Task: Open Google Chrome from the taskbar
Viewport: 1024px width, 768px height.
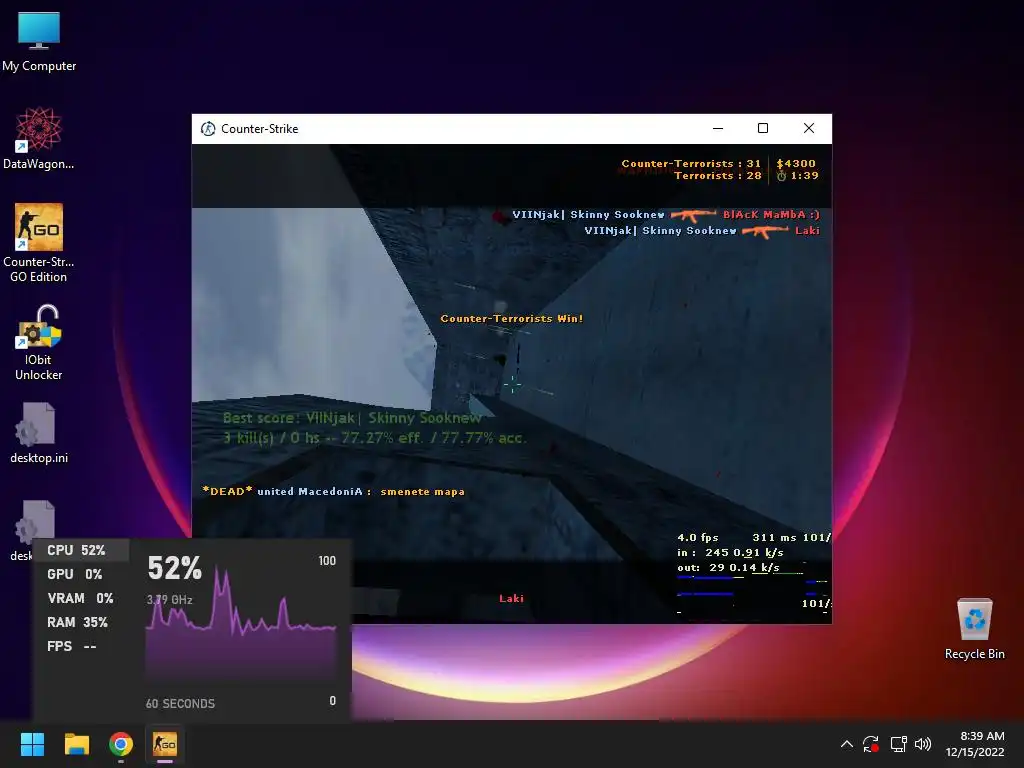Action: click(x=121, y=744)
